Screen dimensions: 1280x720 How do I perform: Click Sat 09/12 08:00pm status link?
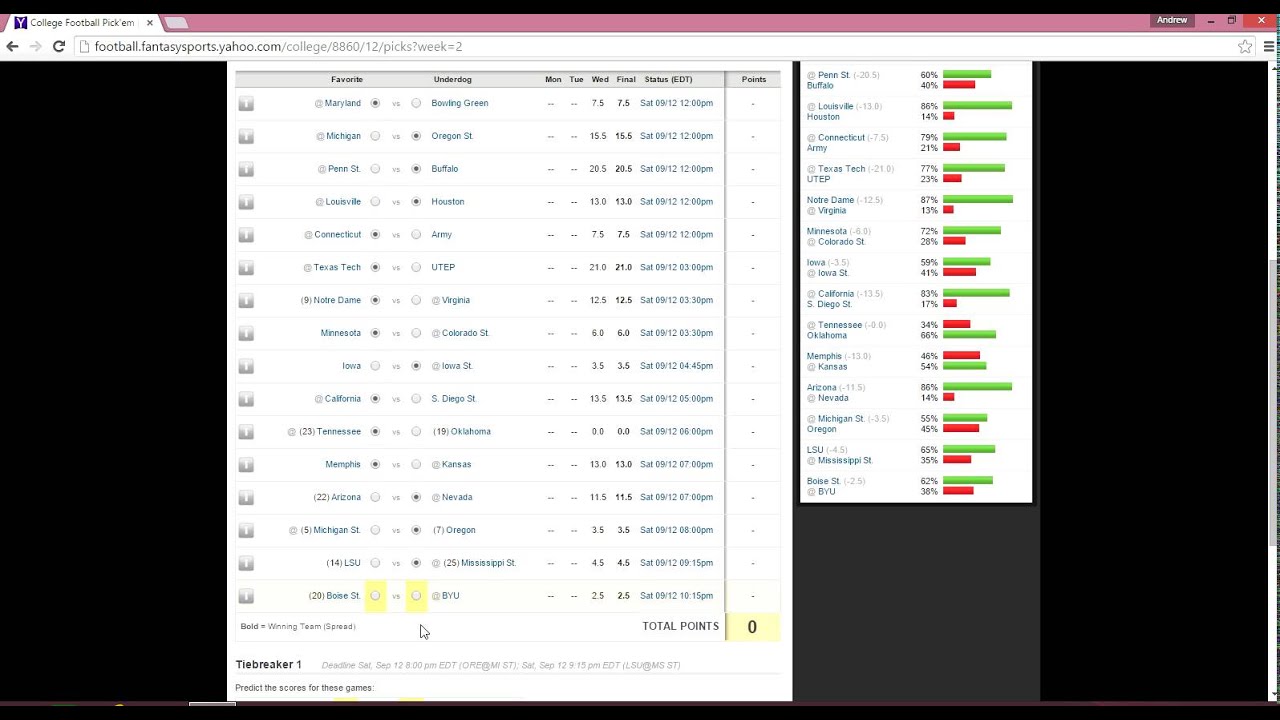click(676, 530)
